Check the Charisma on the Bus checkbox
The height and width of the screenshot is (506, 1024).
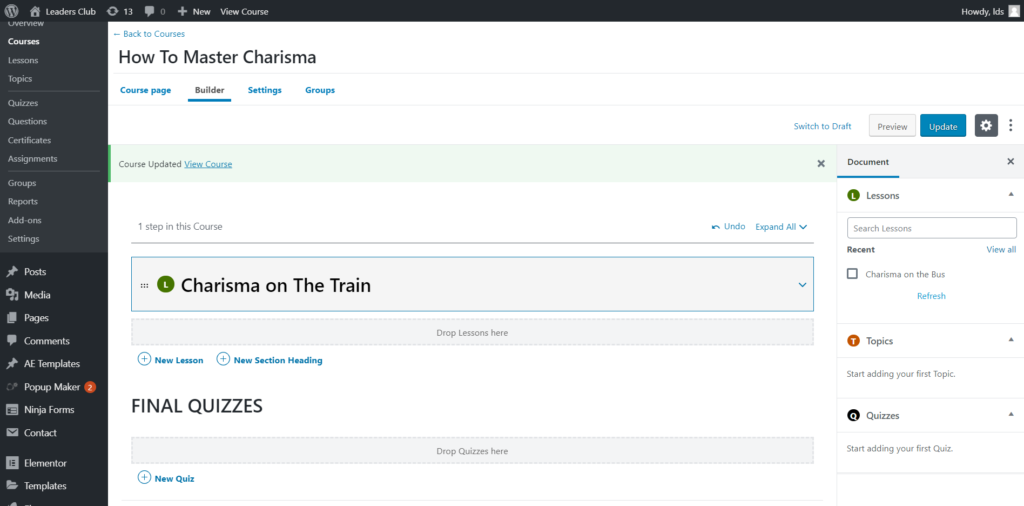click(x=852, y=273)
